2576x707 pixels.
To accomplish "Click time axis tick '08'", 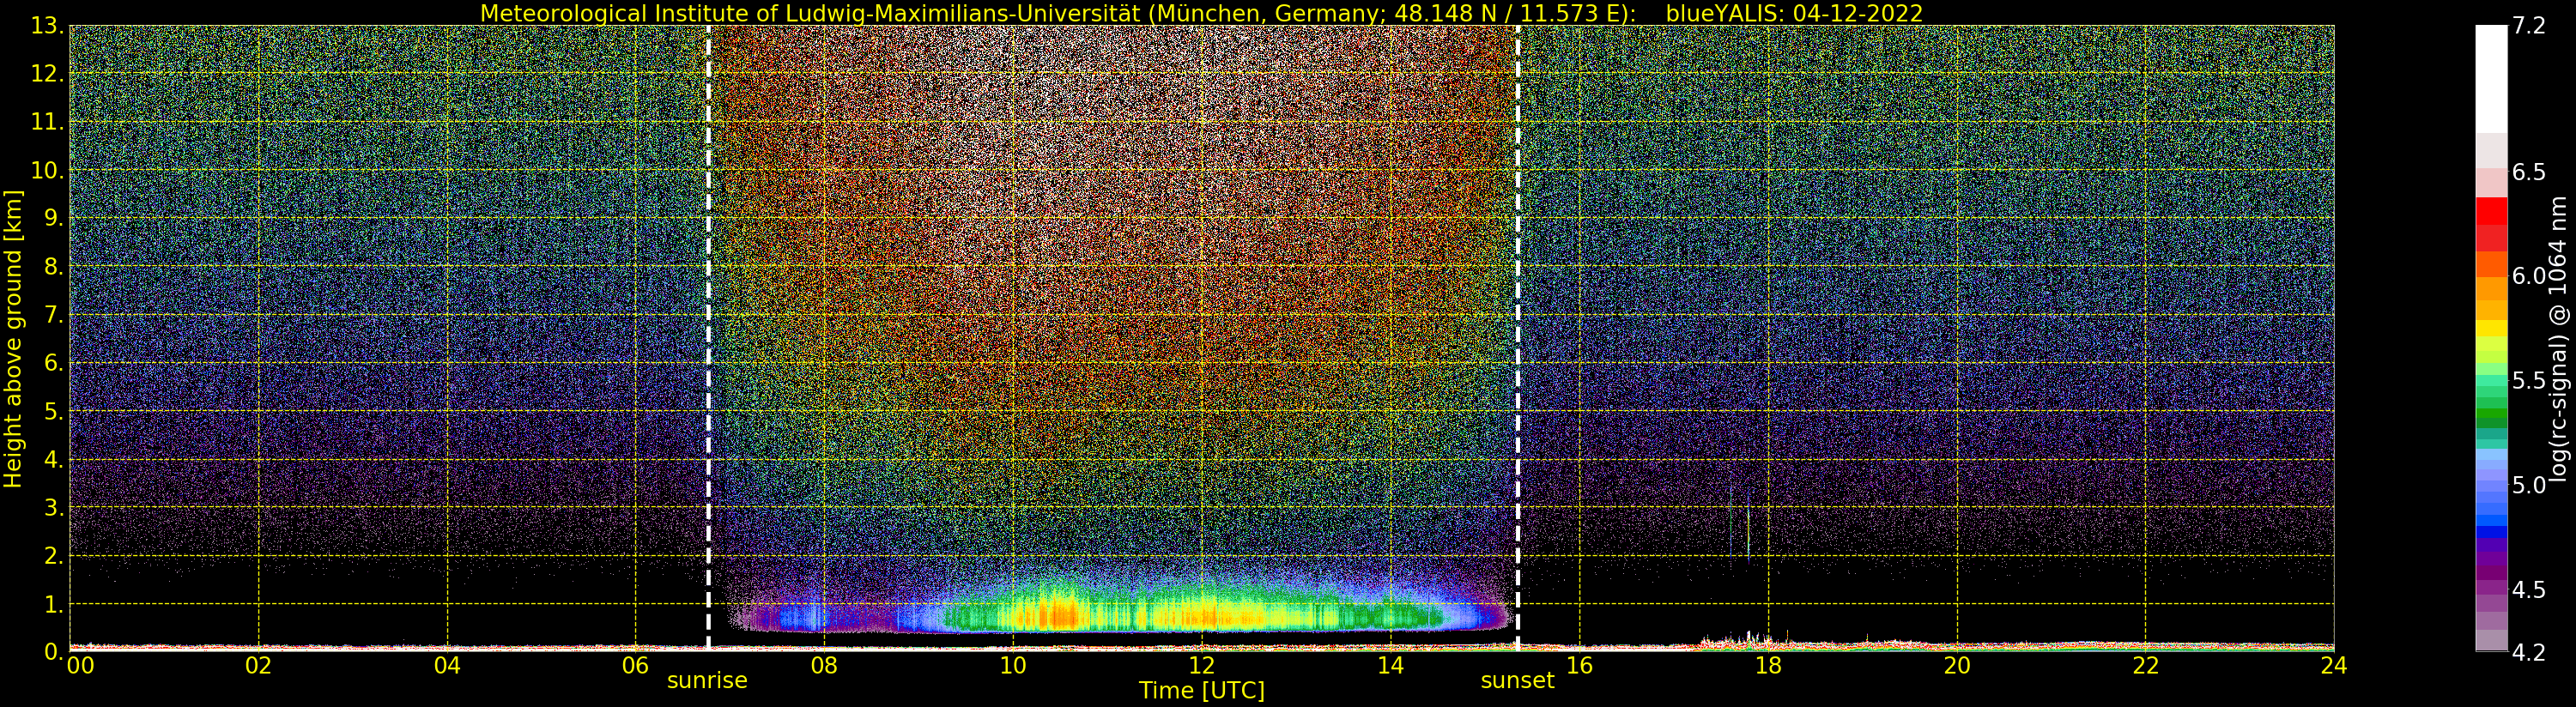I will pyautogui.click(x=824, y=665).
